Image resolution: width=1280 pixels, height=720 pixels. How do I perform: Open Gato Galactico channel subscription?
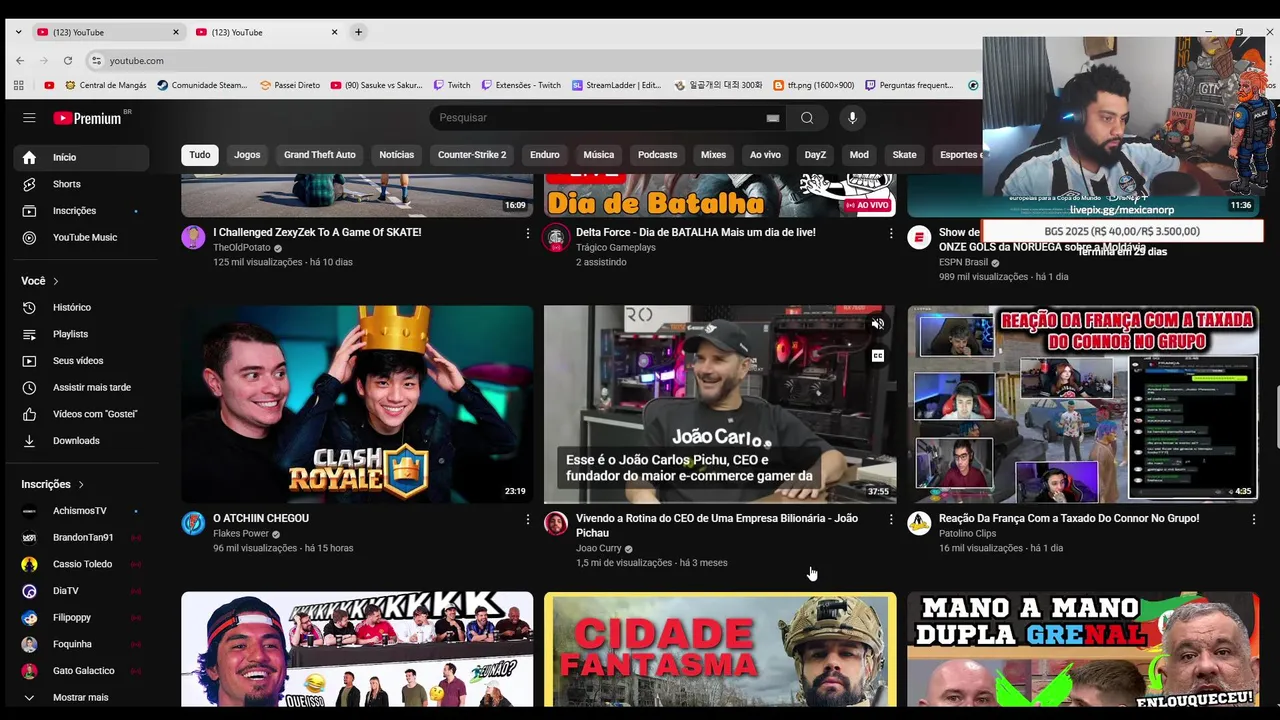81,671
